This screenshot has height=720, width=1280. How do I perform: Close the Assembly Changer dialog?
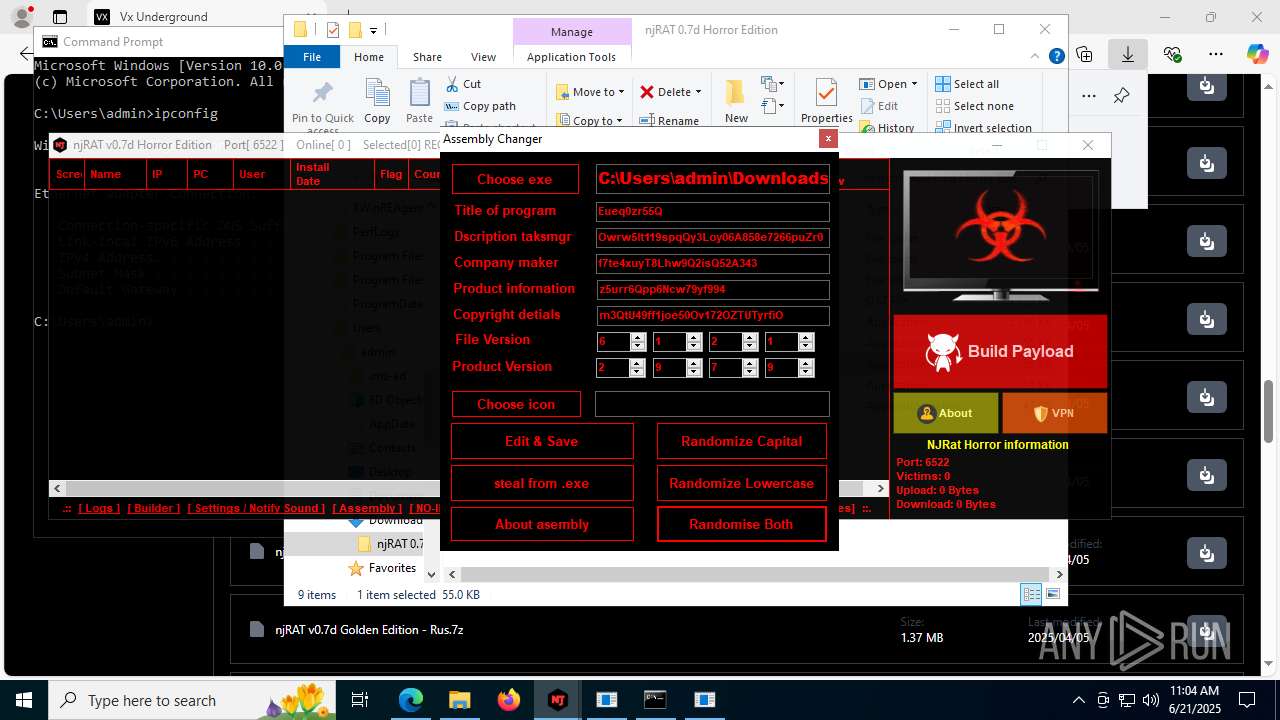[827, 139]
